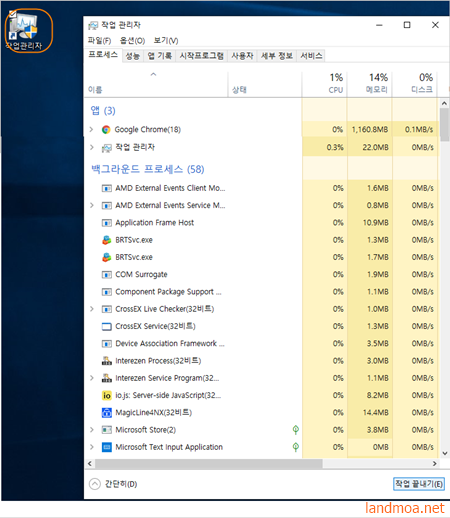This screenshot has width=450, height=518.
Task: Select the Interezen Process icon
Action: pos(106,361)
